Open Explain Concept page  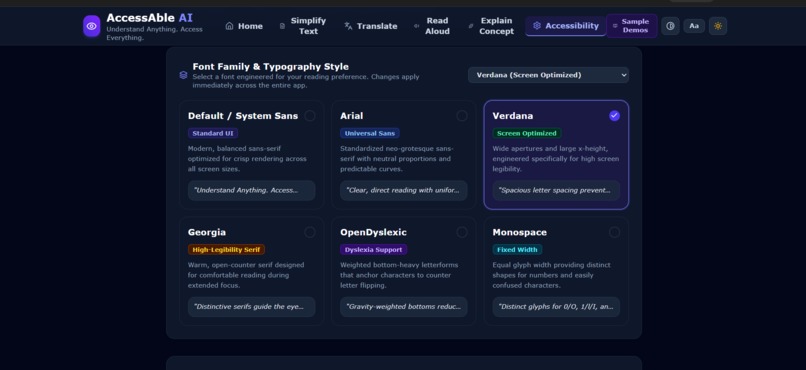pos(491,26)
